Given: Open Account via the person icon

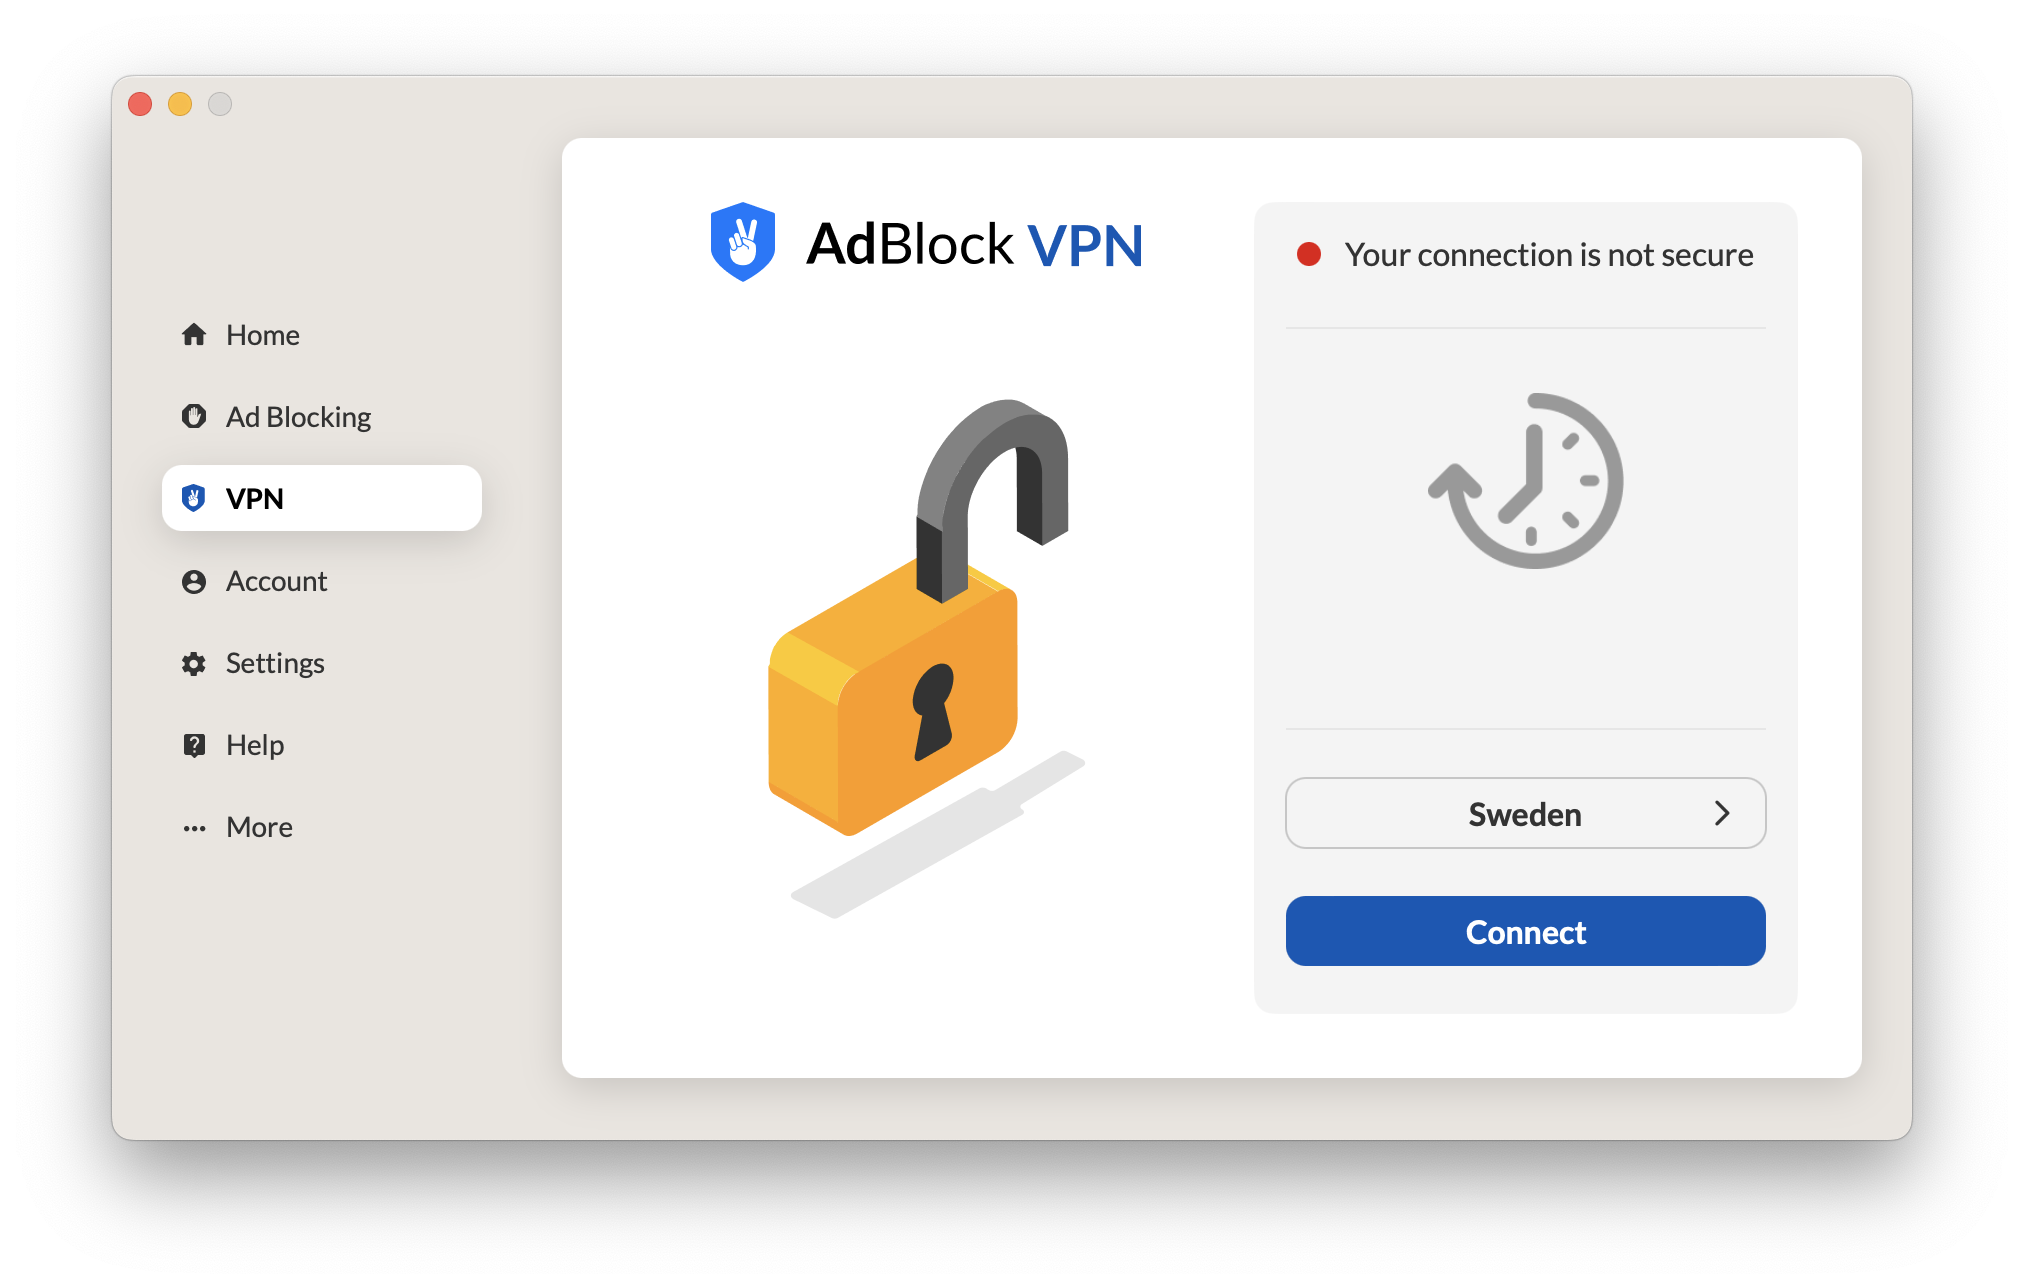Looking at the screenshot, I should point(193,581).
